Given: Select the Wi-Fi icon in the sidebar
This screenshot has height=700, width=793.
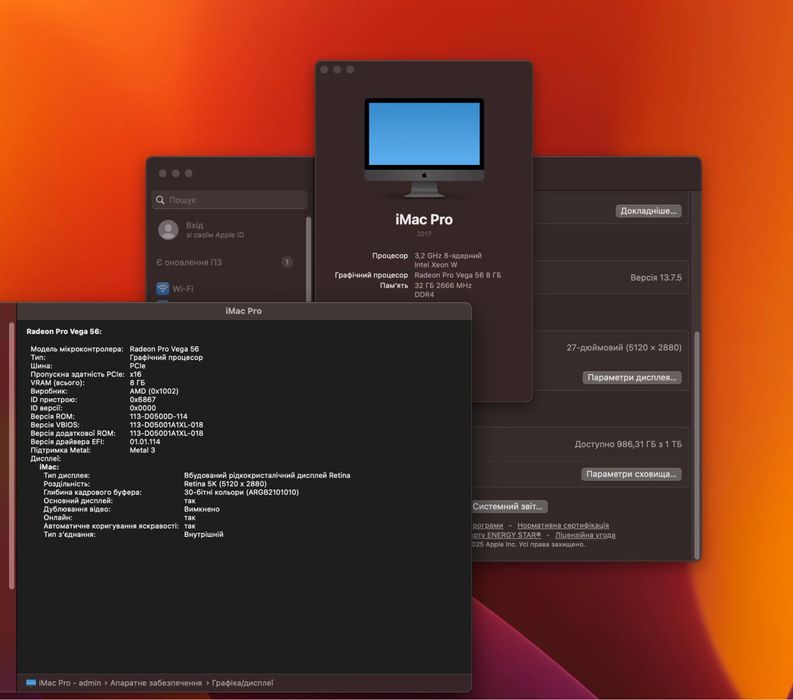Looking at the screenshot, I should tap(162, 288).
